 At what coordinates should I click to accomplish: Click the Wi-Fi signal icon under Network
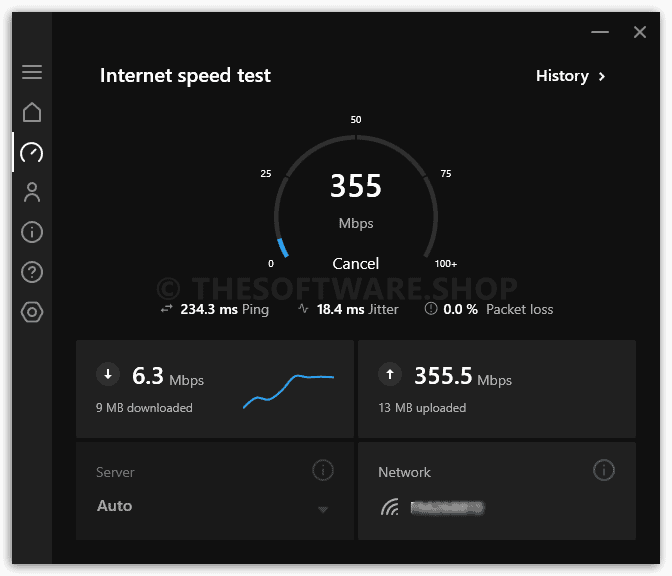tap(390, 507)
